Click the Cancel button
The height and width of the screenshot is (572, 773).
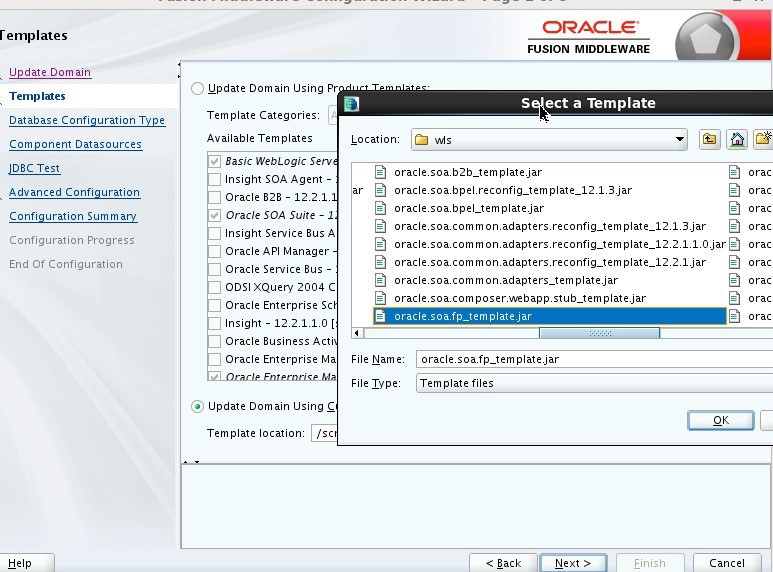tap(727, 563)
